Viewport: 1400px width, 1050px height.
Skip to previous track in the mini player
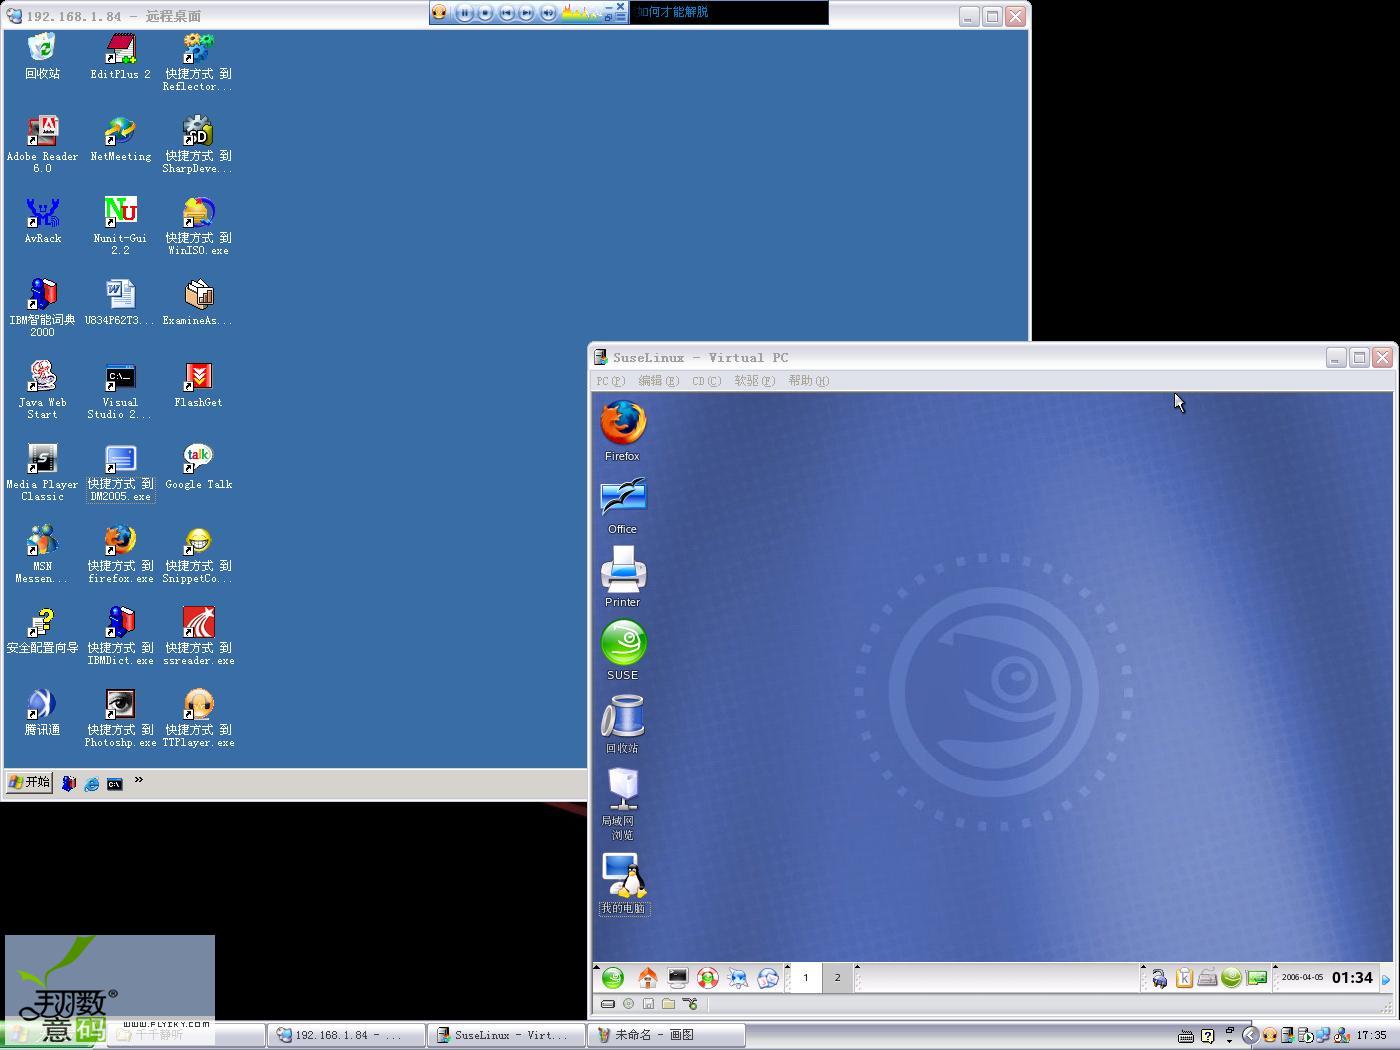[x=507, y=13]
